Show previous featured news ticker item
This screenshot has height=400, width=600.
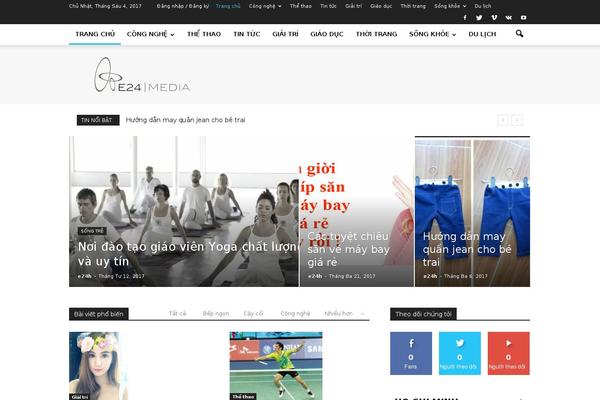(503, 120)
